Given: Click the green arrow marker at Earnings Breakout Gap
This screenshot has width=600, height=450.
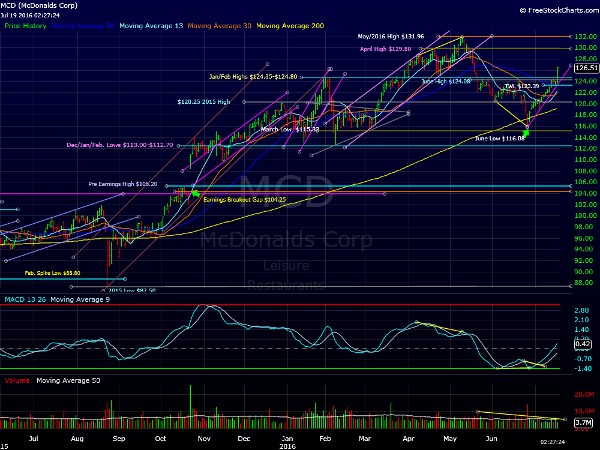Looking at the screenshot, I should coord(195,194).
